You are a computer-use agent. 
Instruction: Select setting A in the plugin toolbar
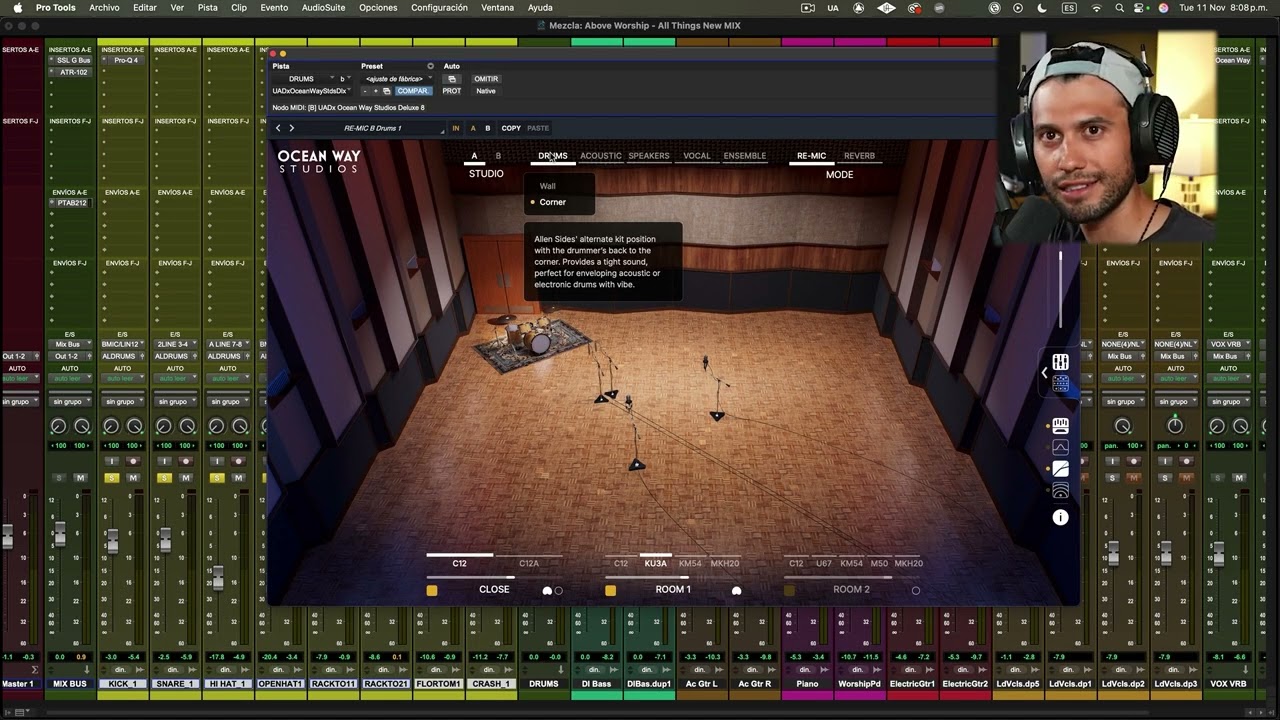pos(473,128)
